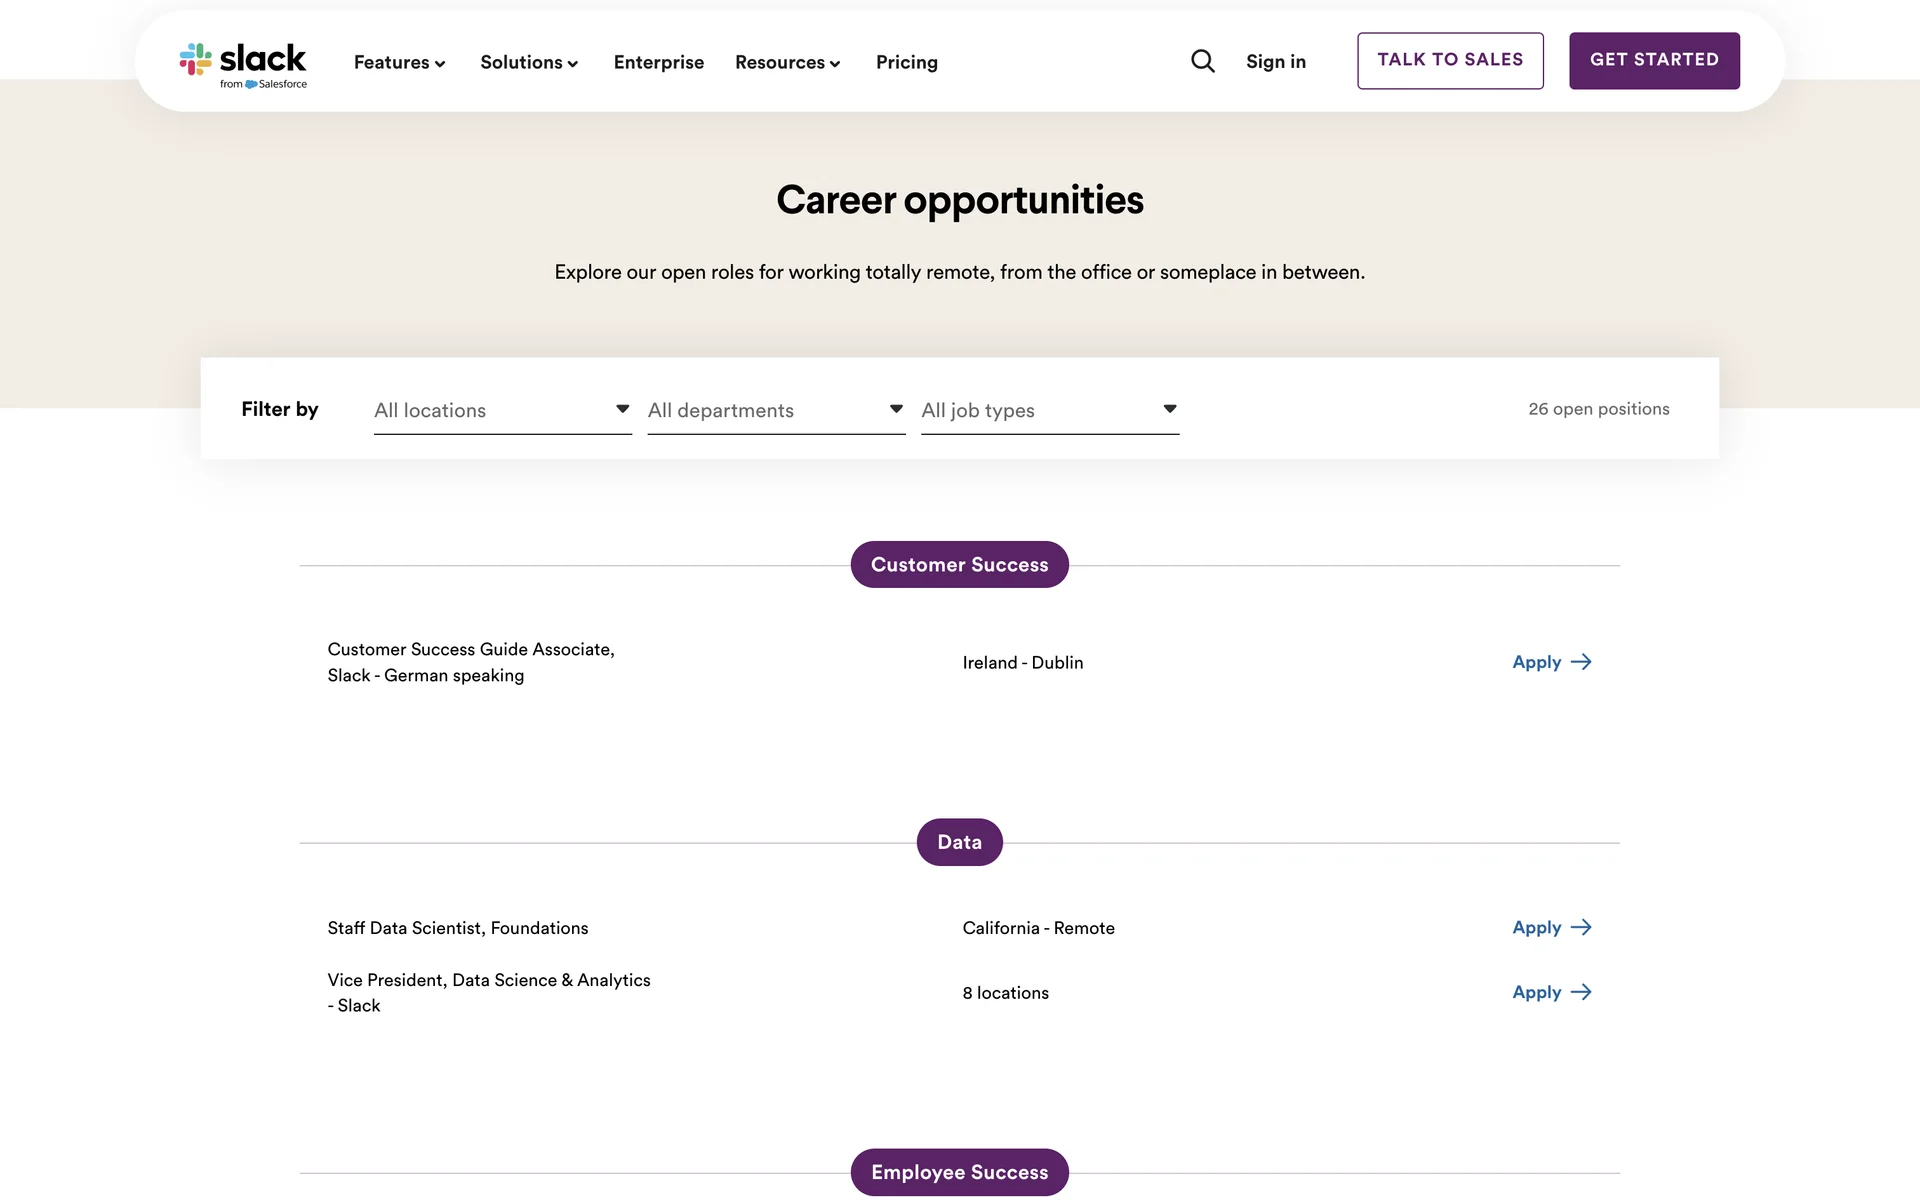Select the Employee Success department badge
This screenshot has width=1920, height=1200.
pyautogui.click(x=959, y=1172)
